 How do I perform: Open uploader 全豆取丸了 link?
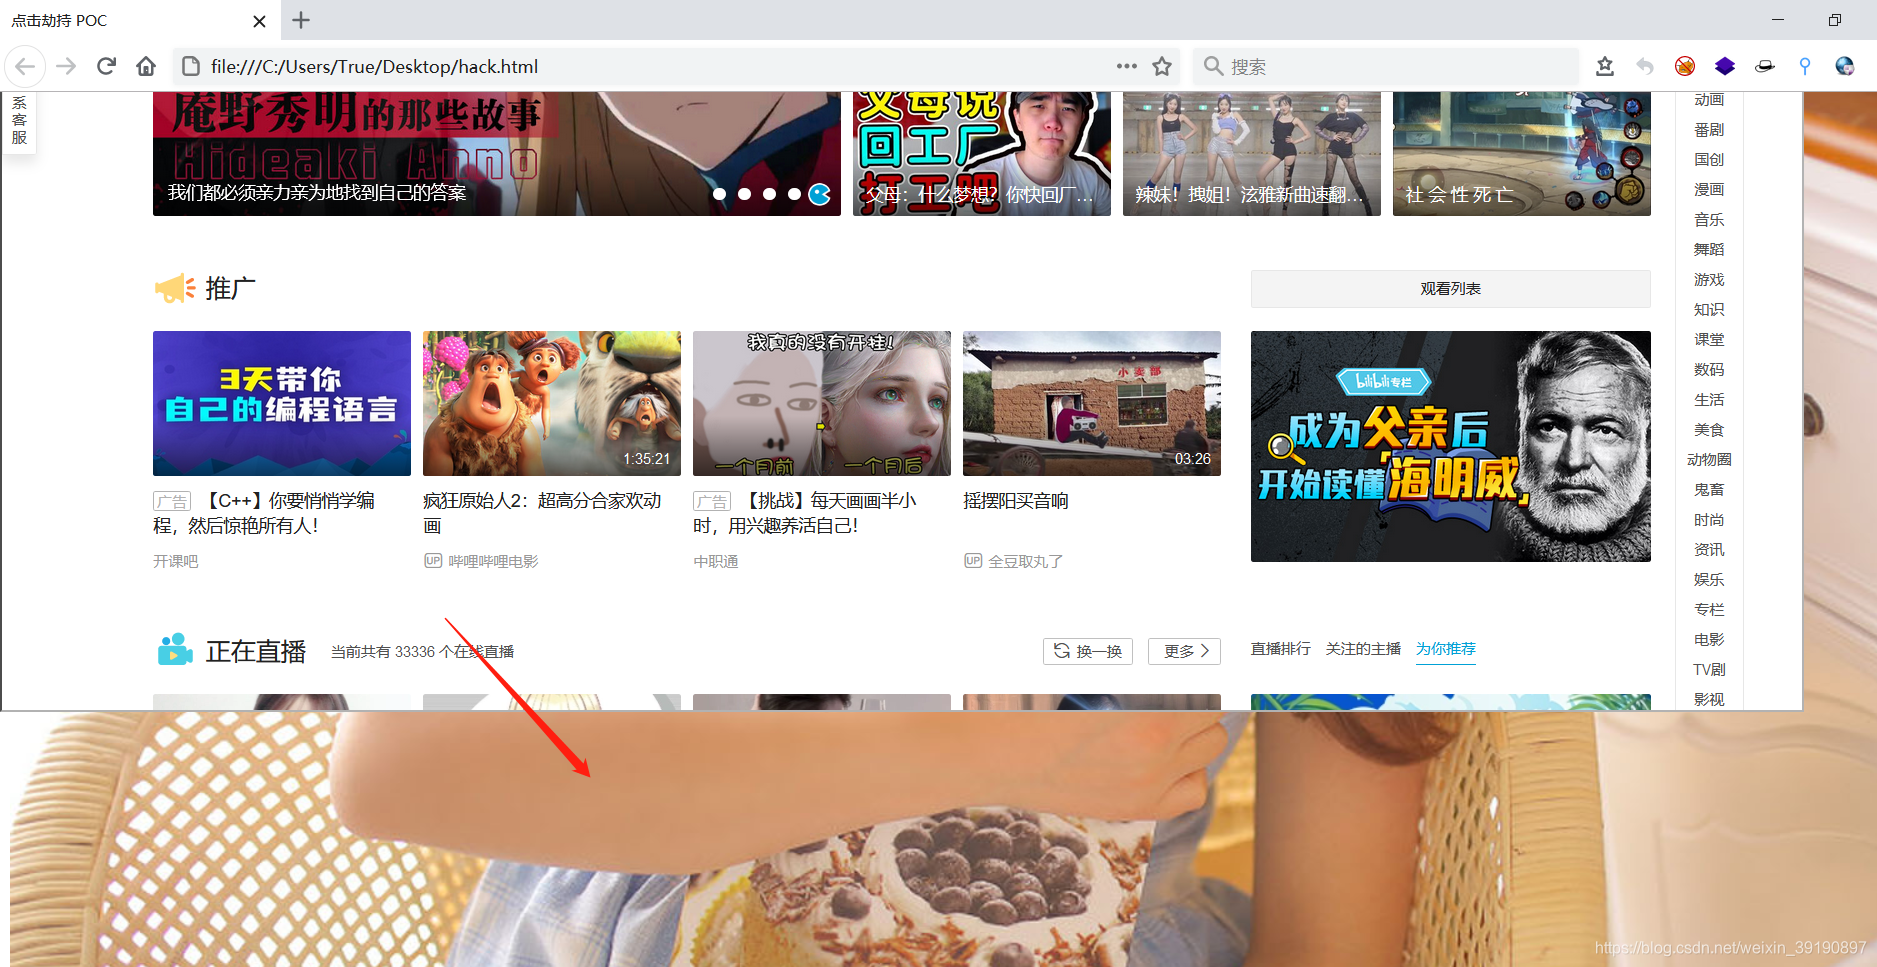pyautogui.click(x=1026, y=562)
